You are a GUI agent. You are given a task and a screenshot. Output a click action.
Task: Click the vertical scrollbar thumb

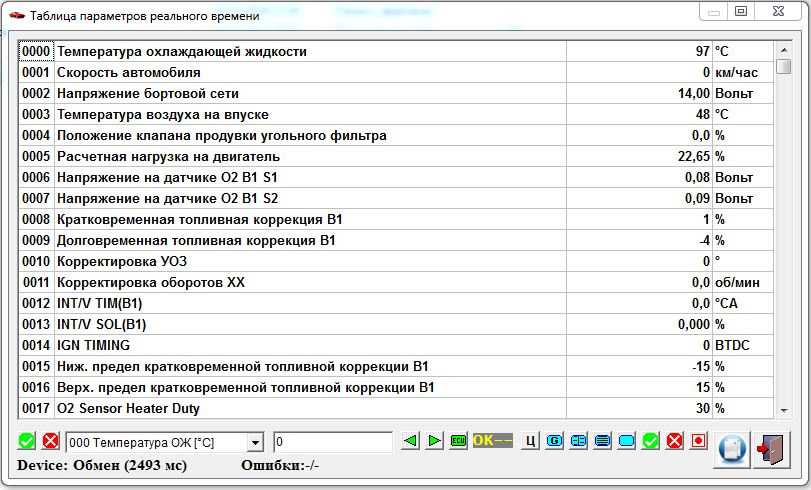784,66
